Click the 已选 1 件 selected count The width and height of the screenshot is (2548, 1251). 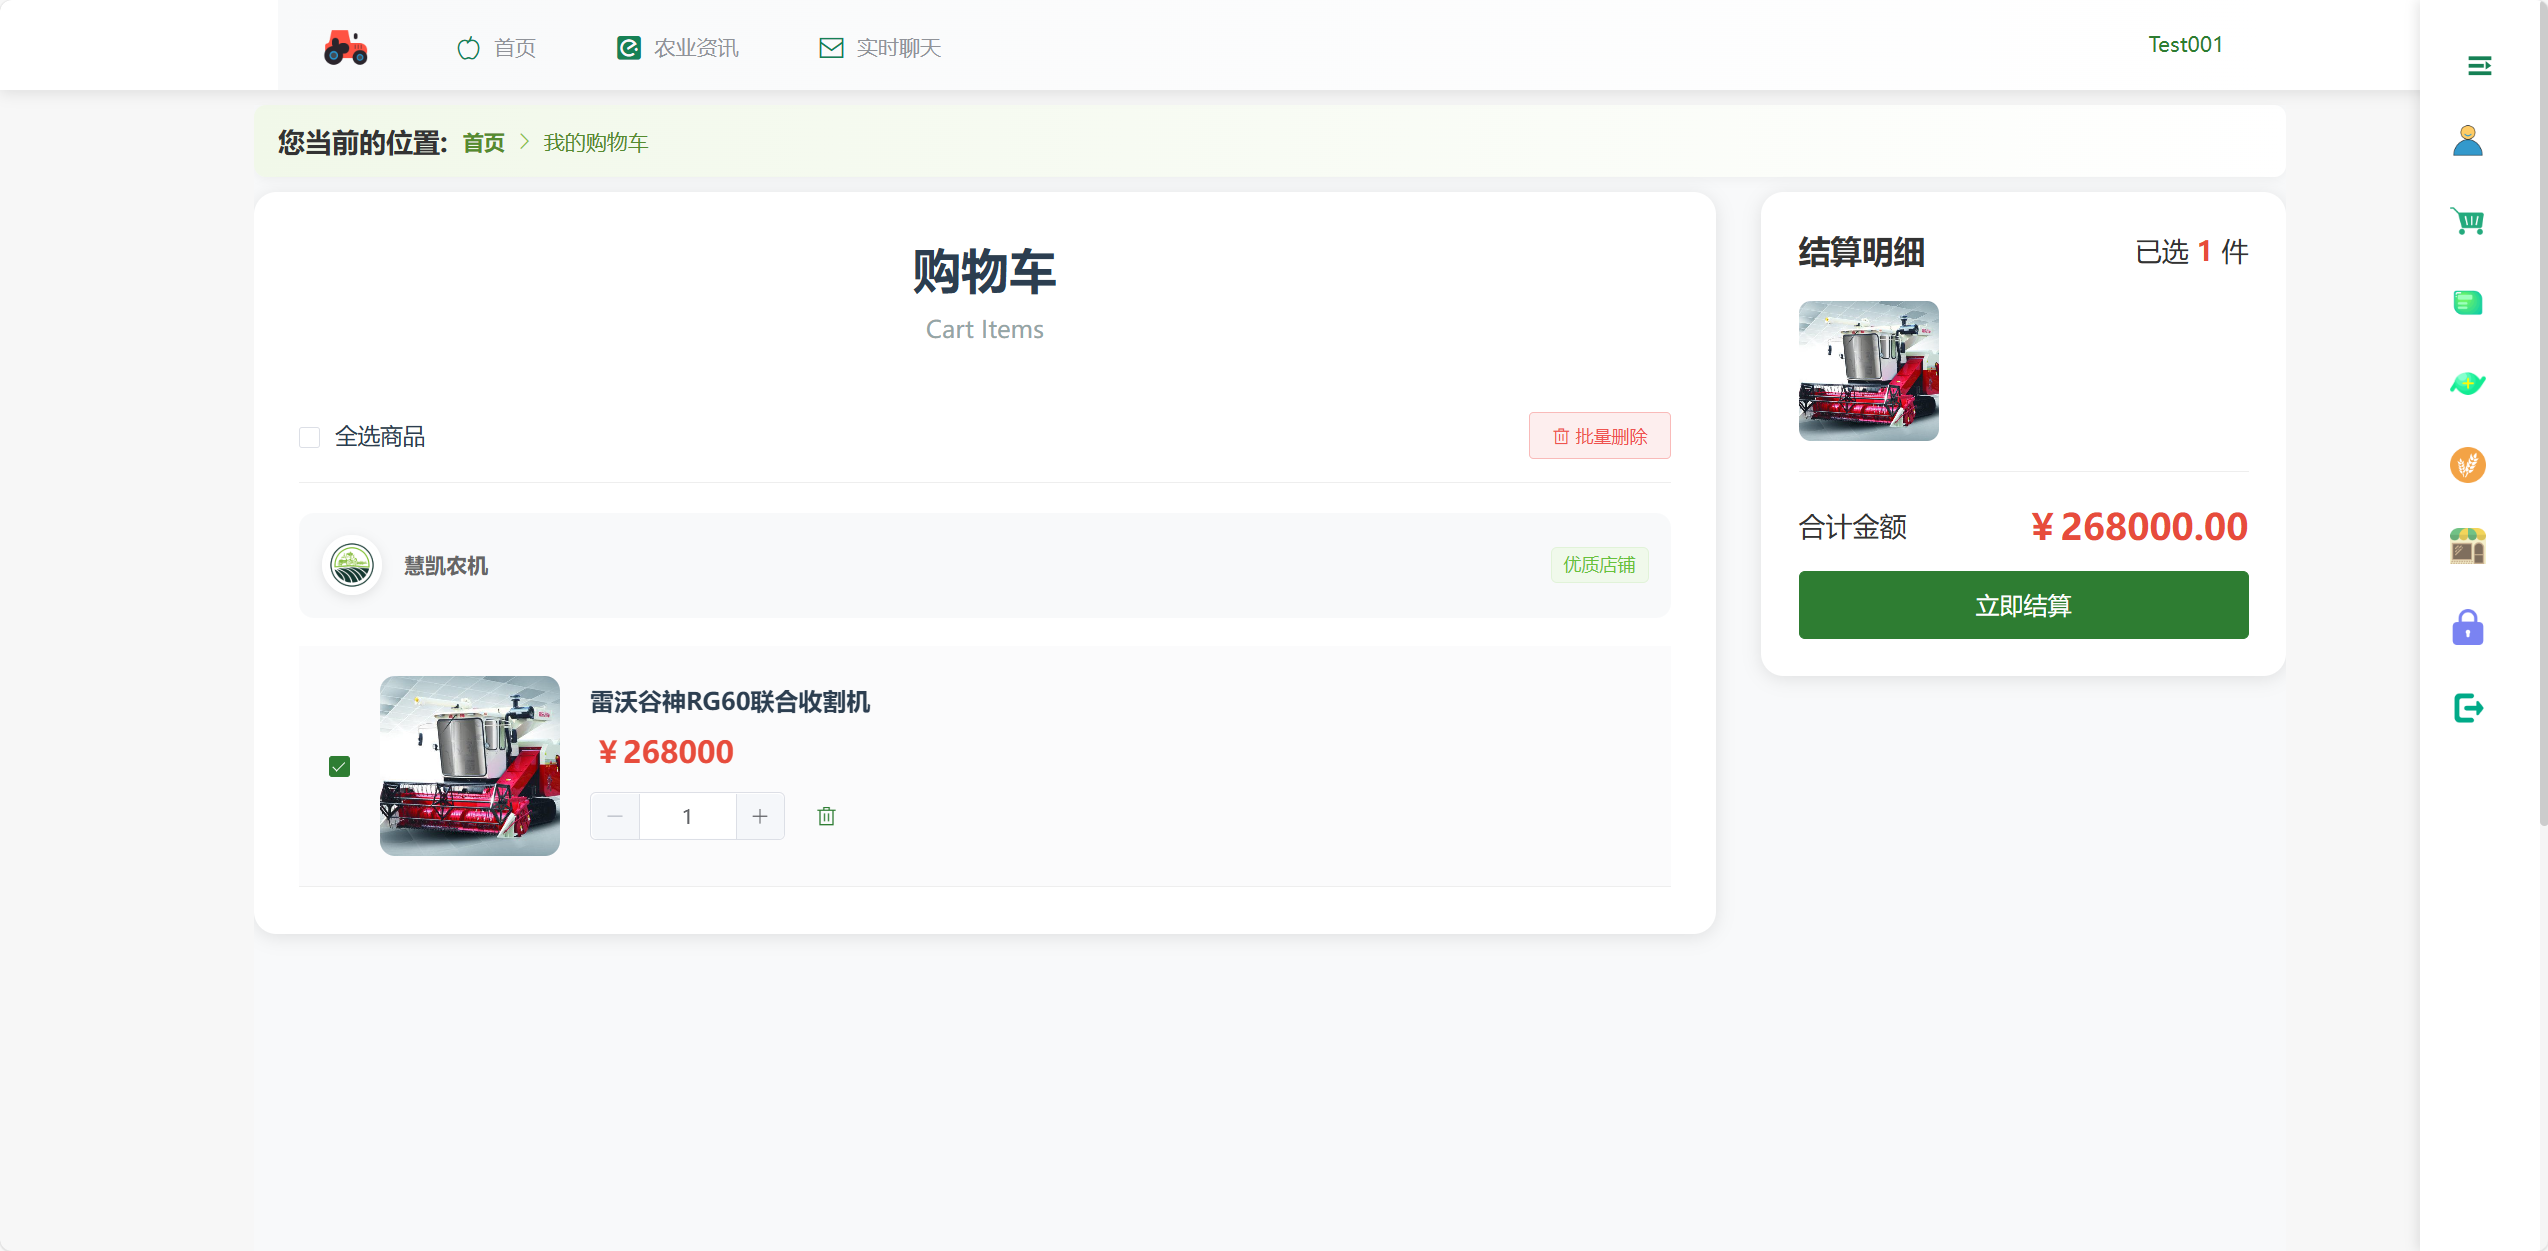pyautogui.click(x=2192, y=252)
